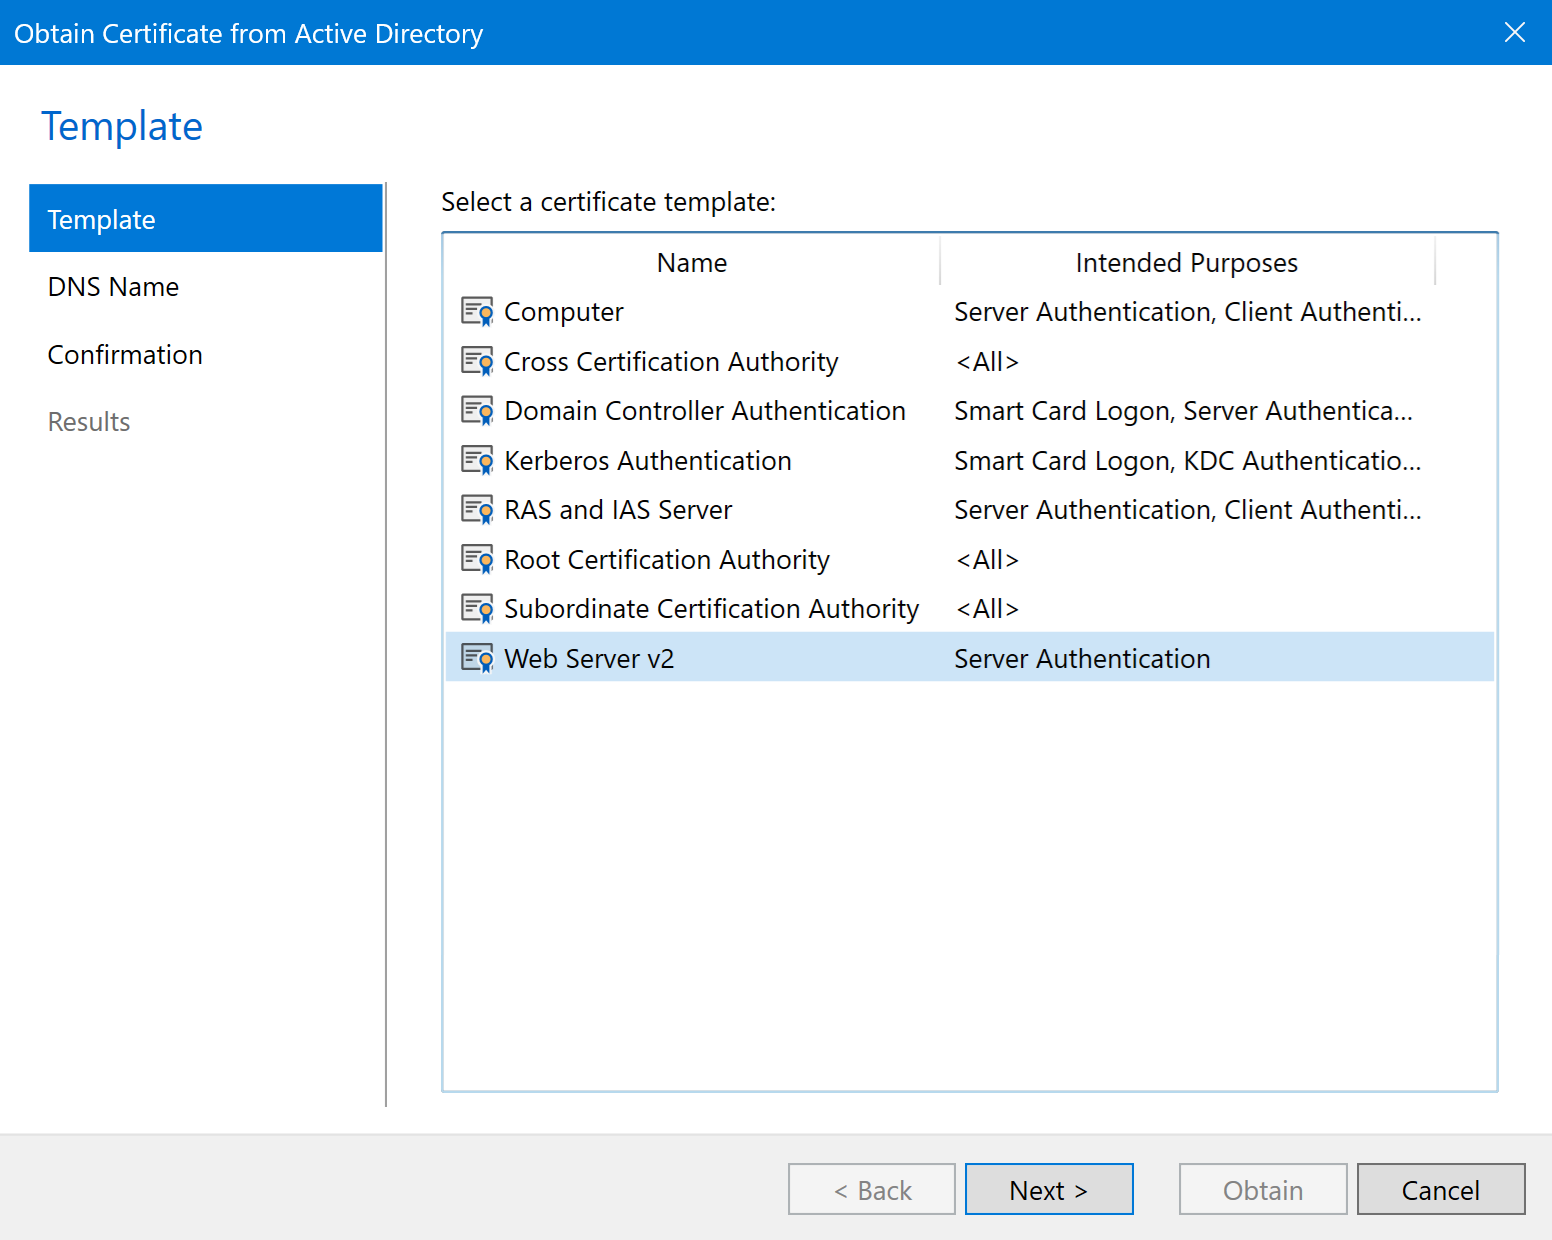Open the DNS Name wizard step

[113, 287]
